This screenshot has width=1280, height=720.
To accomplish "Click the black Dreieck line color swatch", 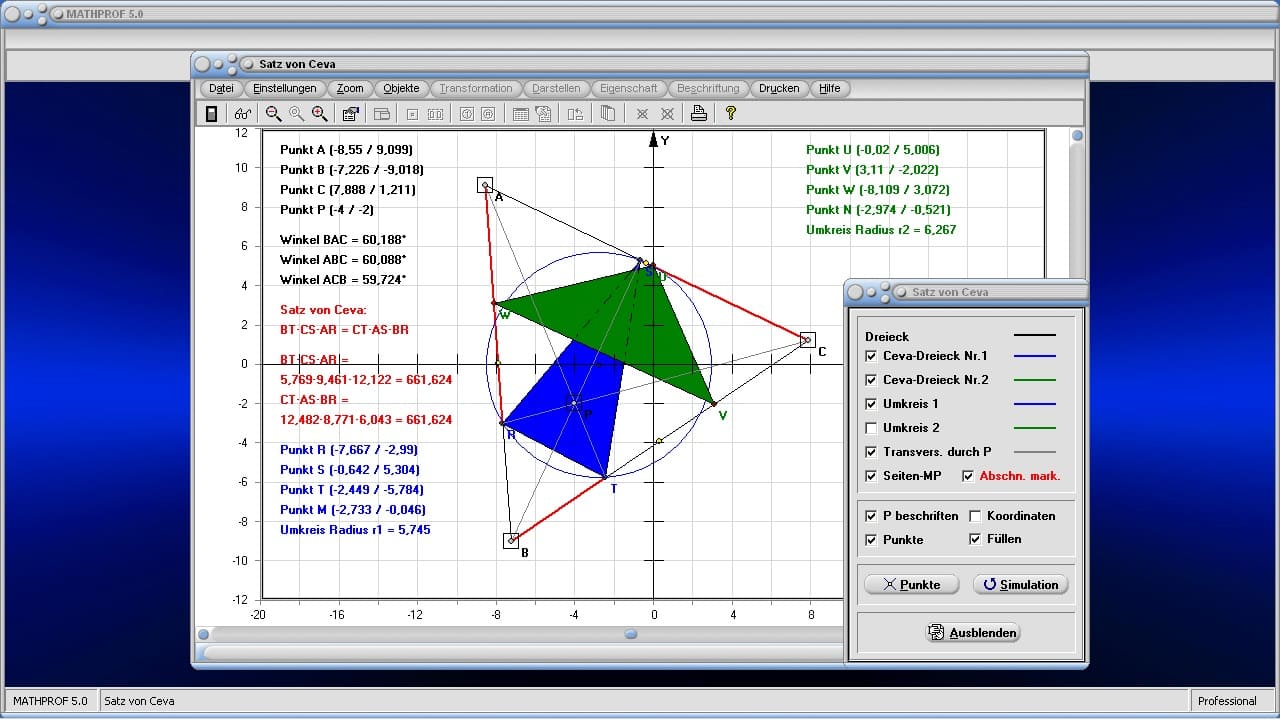I will click(1035, 336).
